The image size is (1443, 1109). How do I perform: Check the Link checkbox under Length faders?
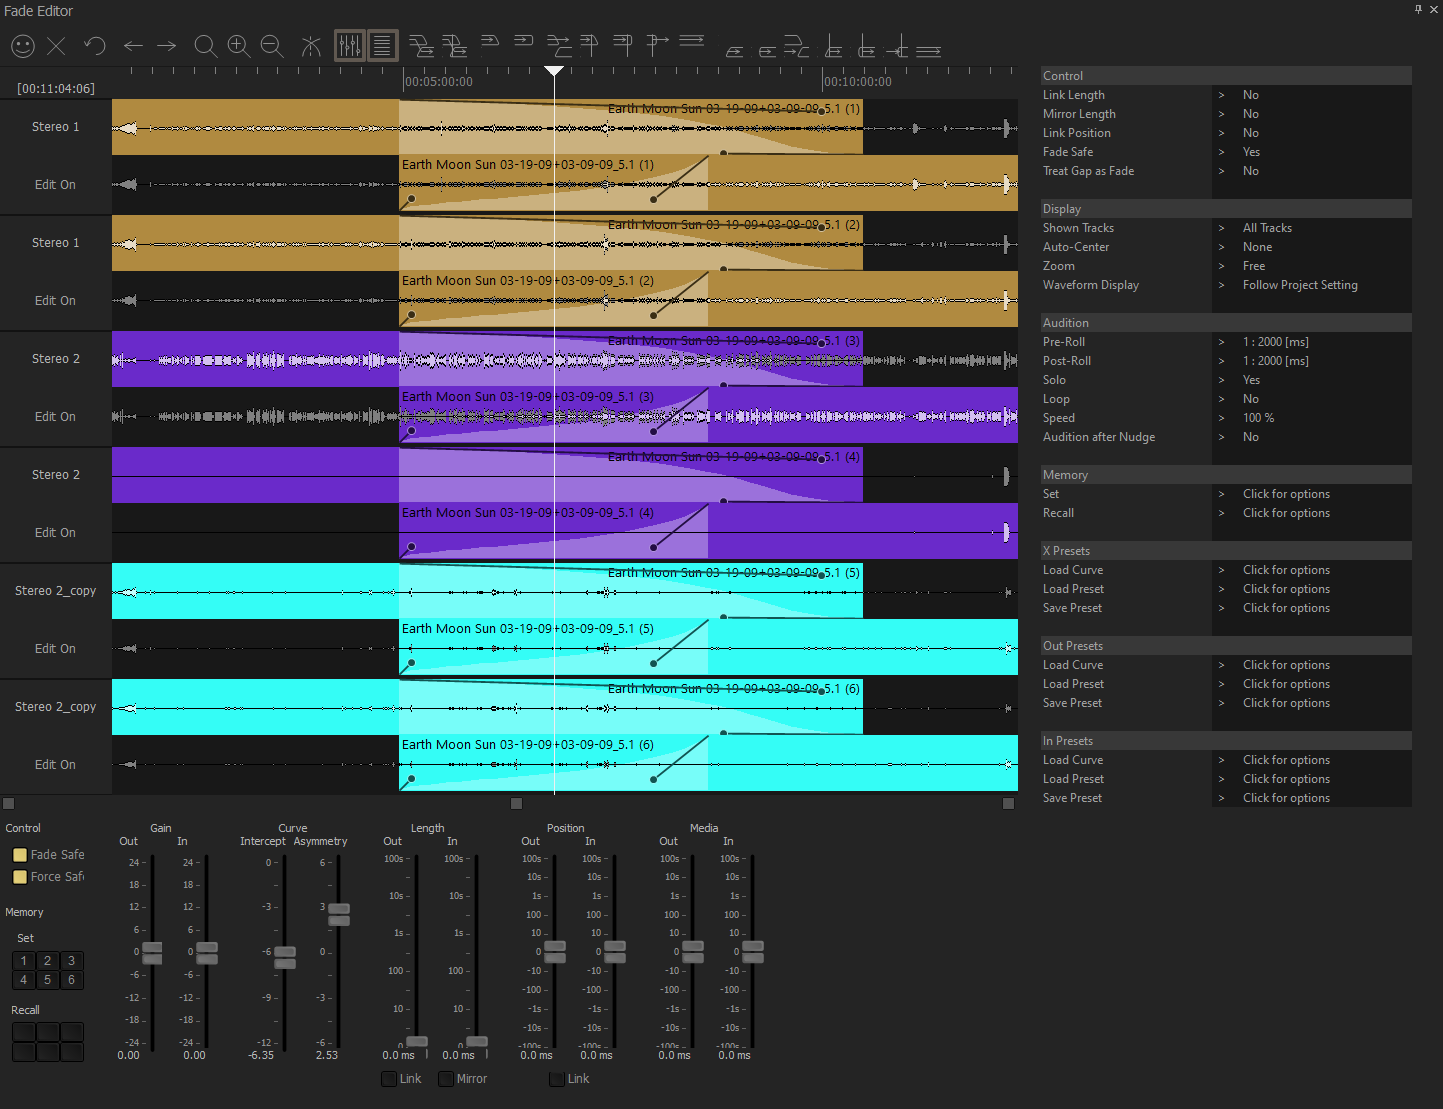click(389, 1078)
